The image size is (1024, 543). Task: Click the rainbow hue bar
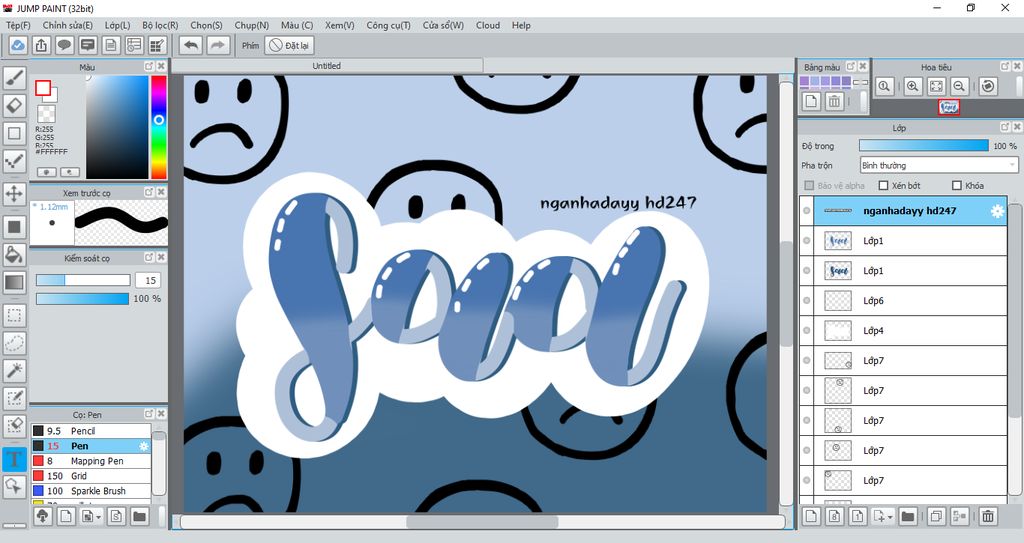159,127
